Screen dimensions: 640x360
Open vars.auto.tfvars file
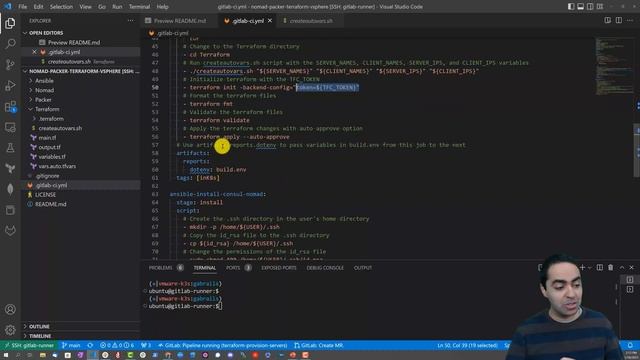57,166
